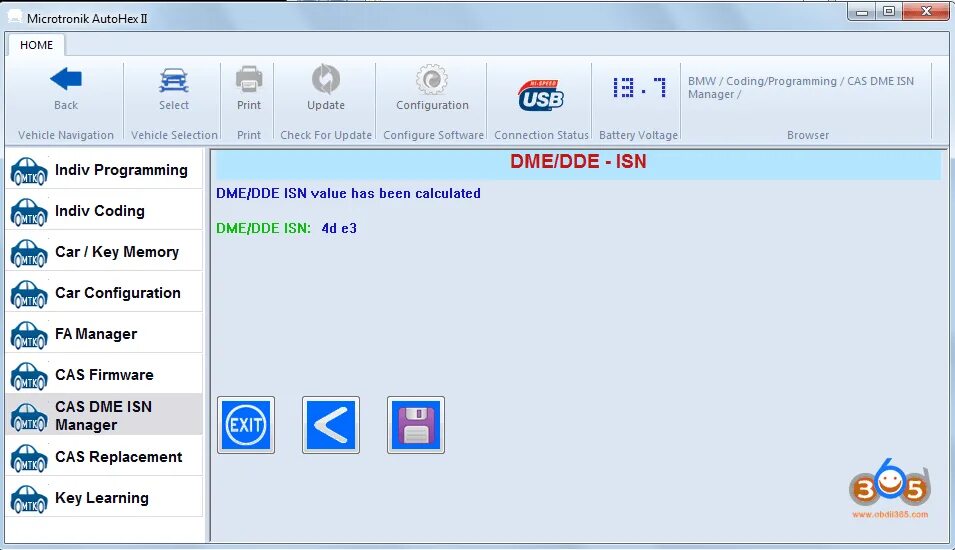Select Car Configuration entry
Screen dimensions: 955x550
(104, 292)
